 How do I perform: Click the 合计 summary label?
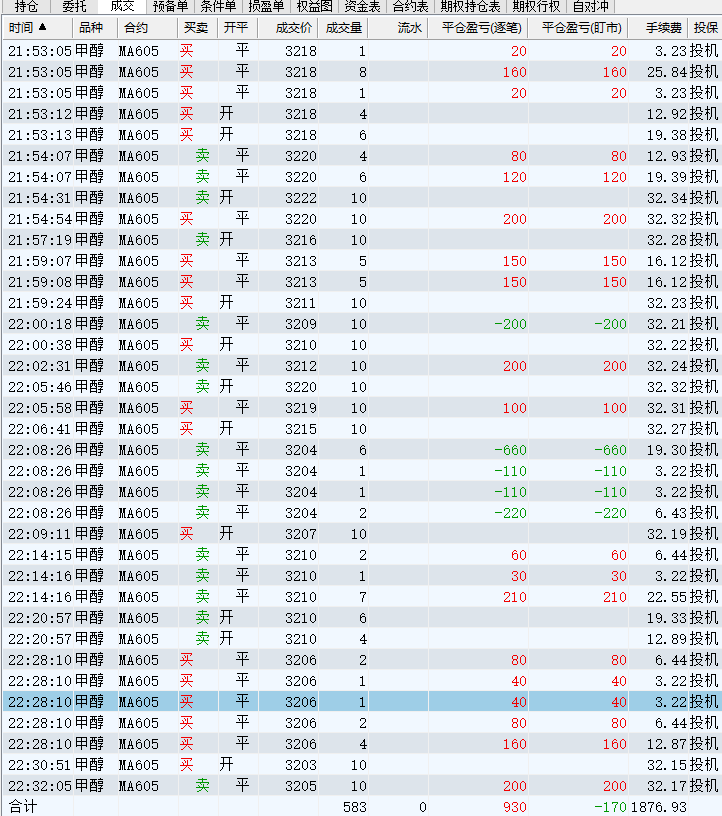tap(22, 807)
